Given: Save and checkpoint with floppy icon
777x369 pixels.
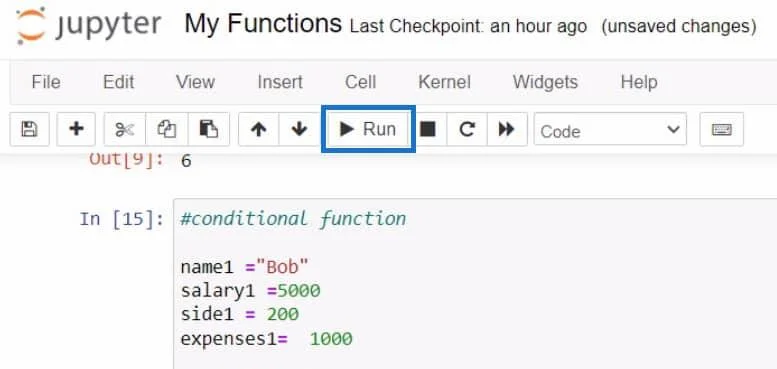Looking at the screenshot, I should click(x=29, y=129).
